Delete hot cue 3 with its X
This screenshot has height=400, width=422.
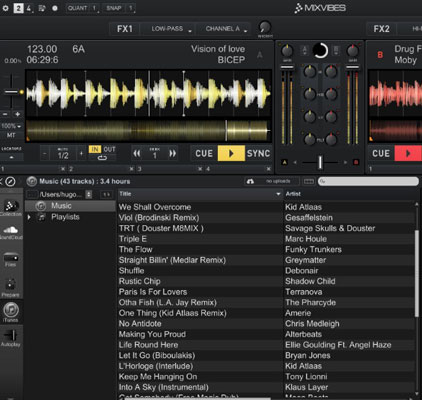[200, 169]
